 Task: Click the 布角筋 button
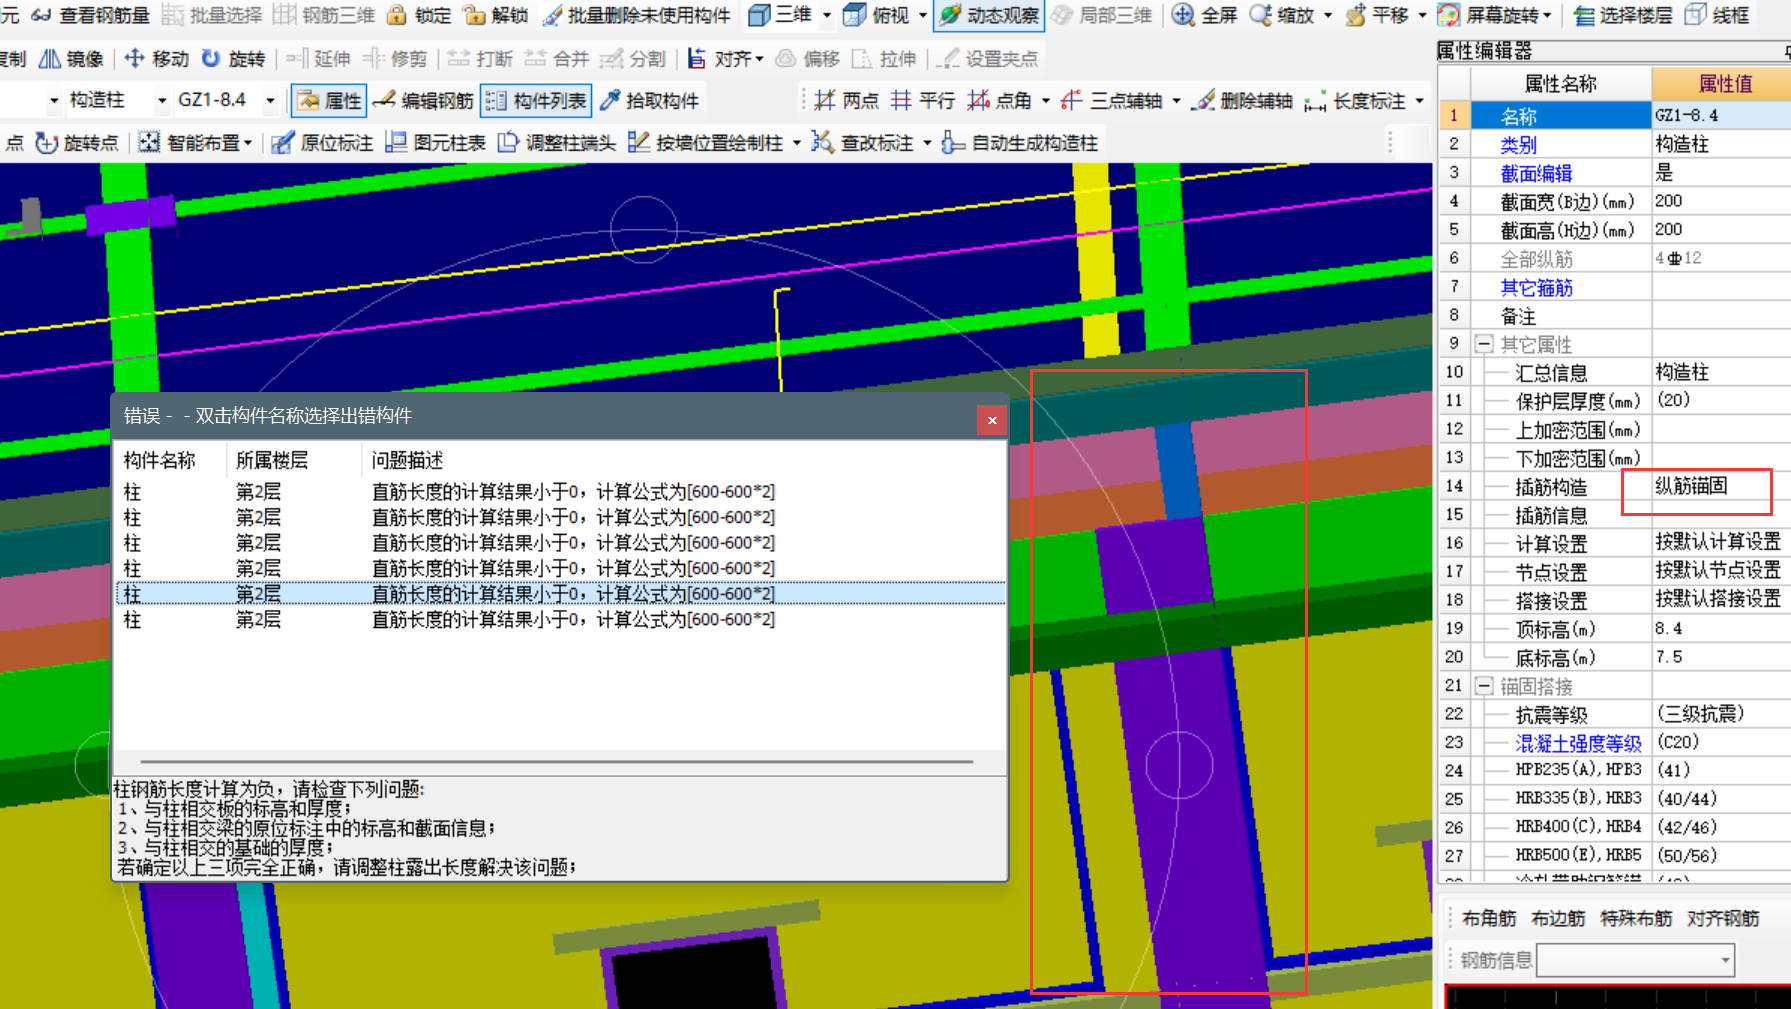(1489, 918)
